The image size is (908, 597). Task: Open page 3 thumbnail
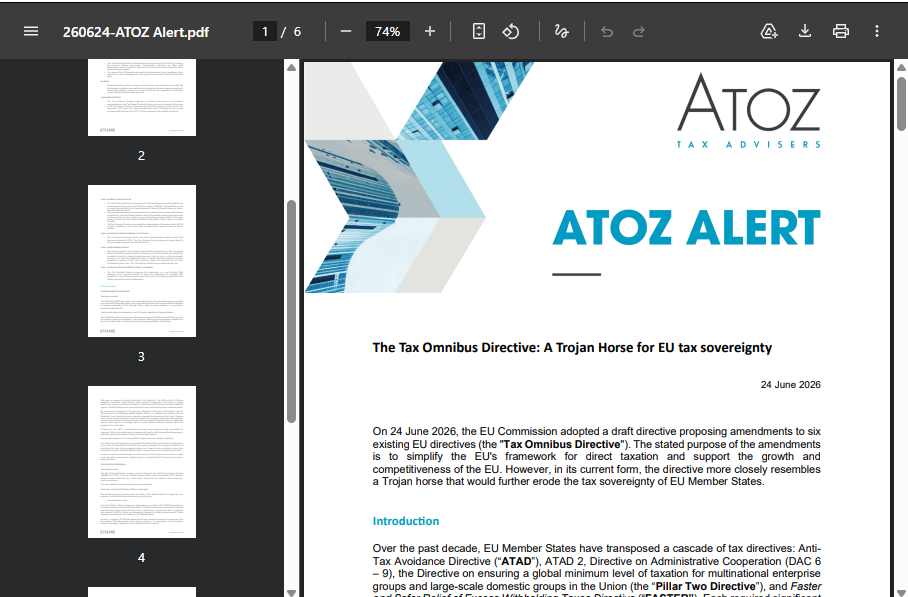tap(142, 261)
